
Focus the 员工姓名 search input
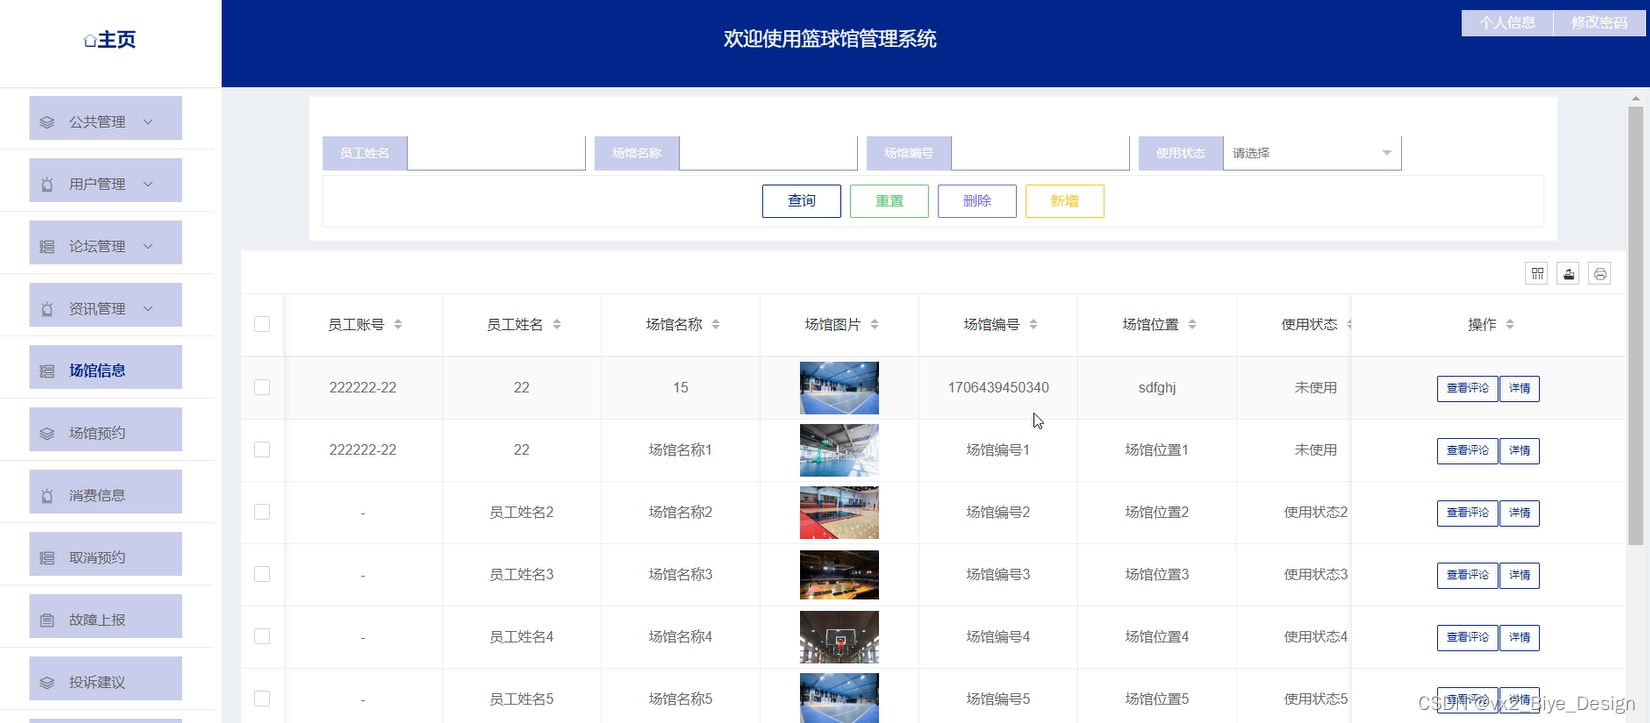pyautogui.click(x=496, y=153)
